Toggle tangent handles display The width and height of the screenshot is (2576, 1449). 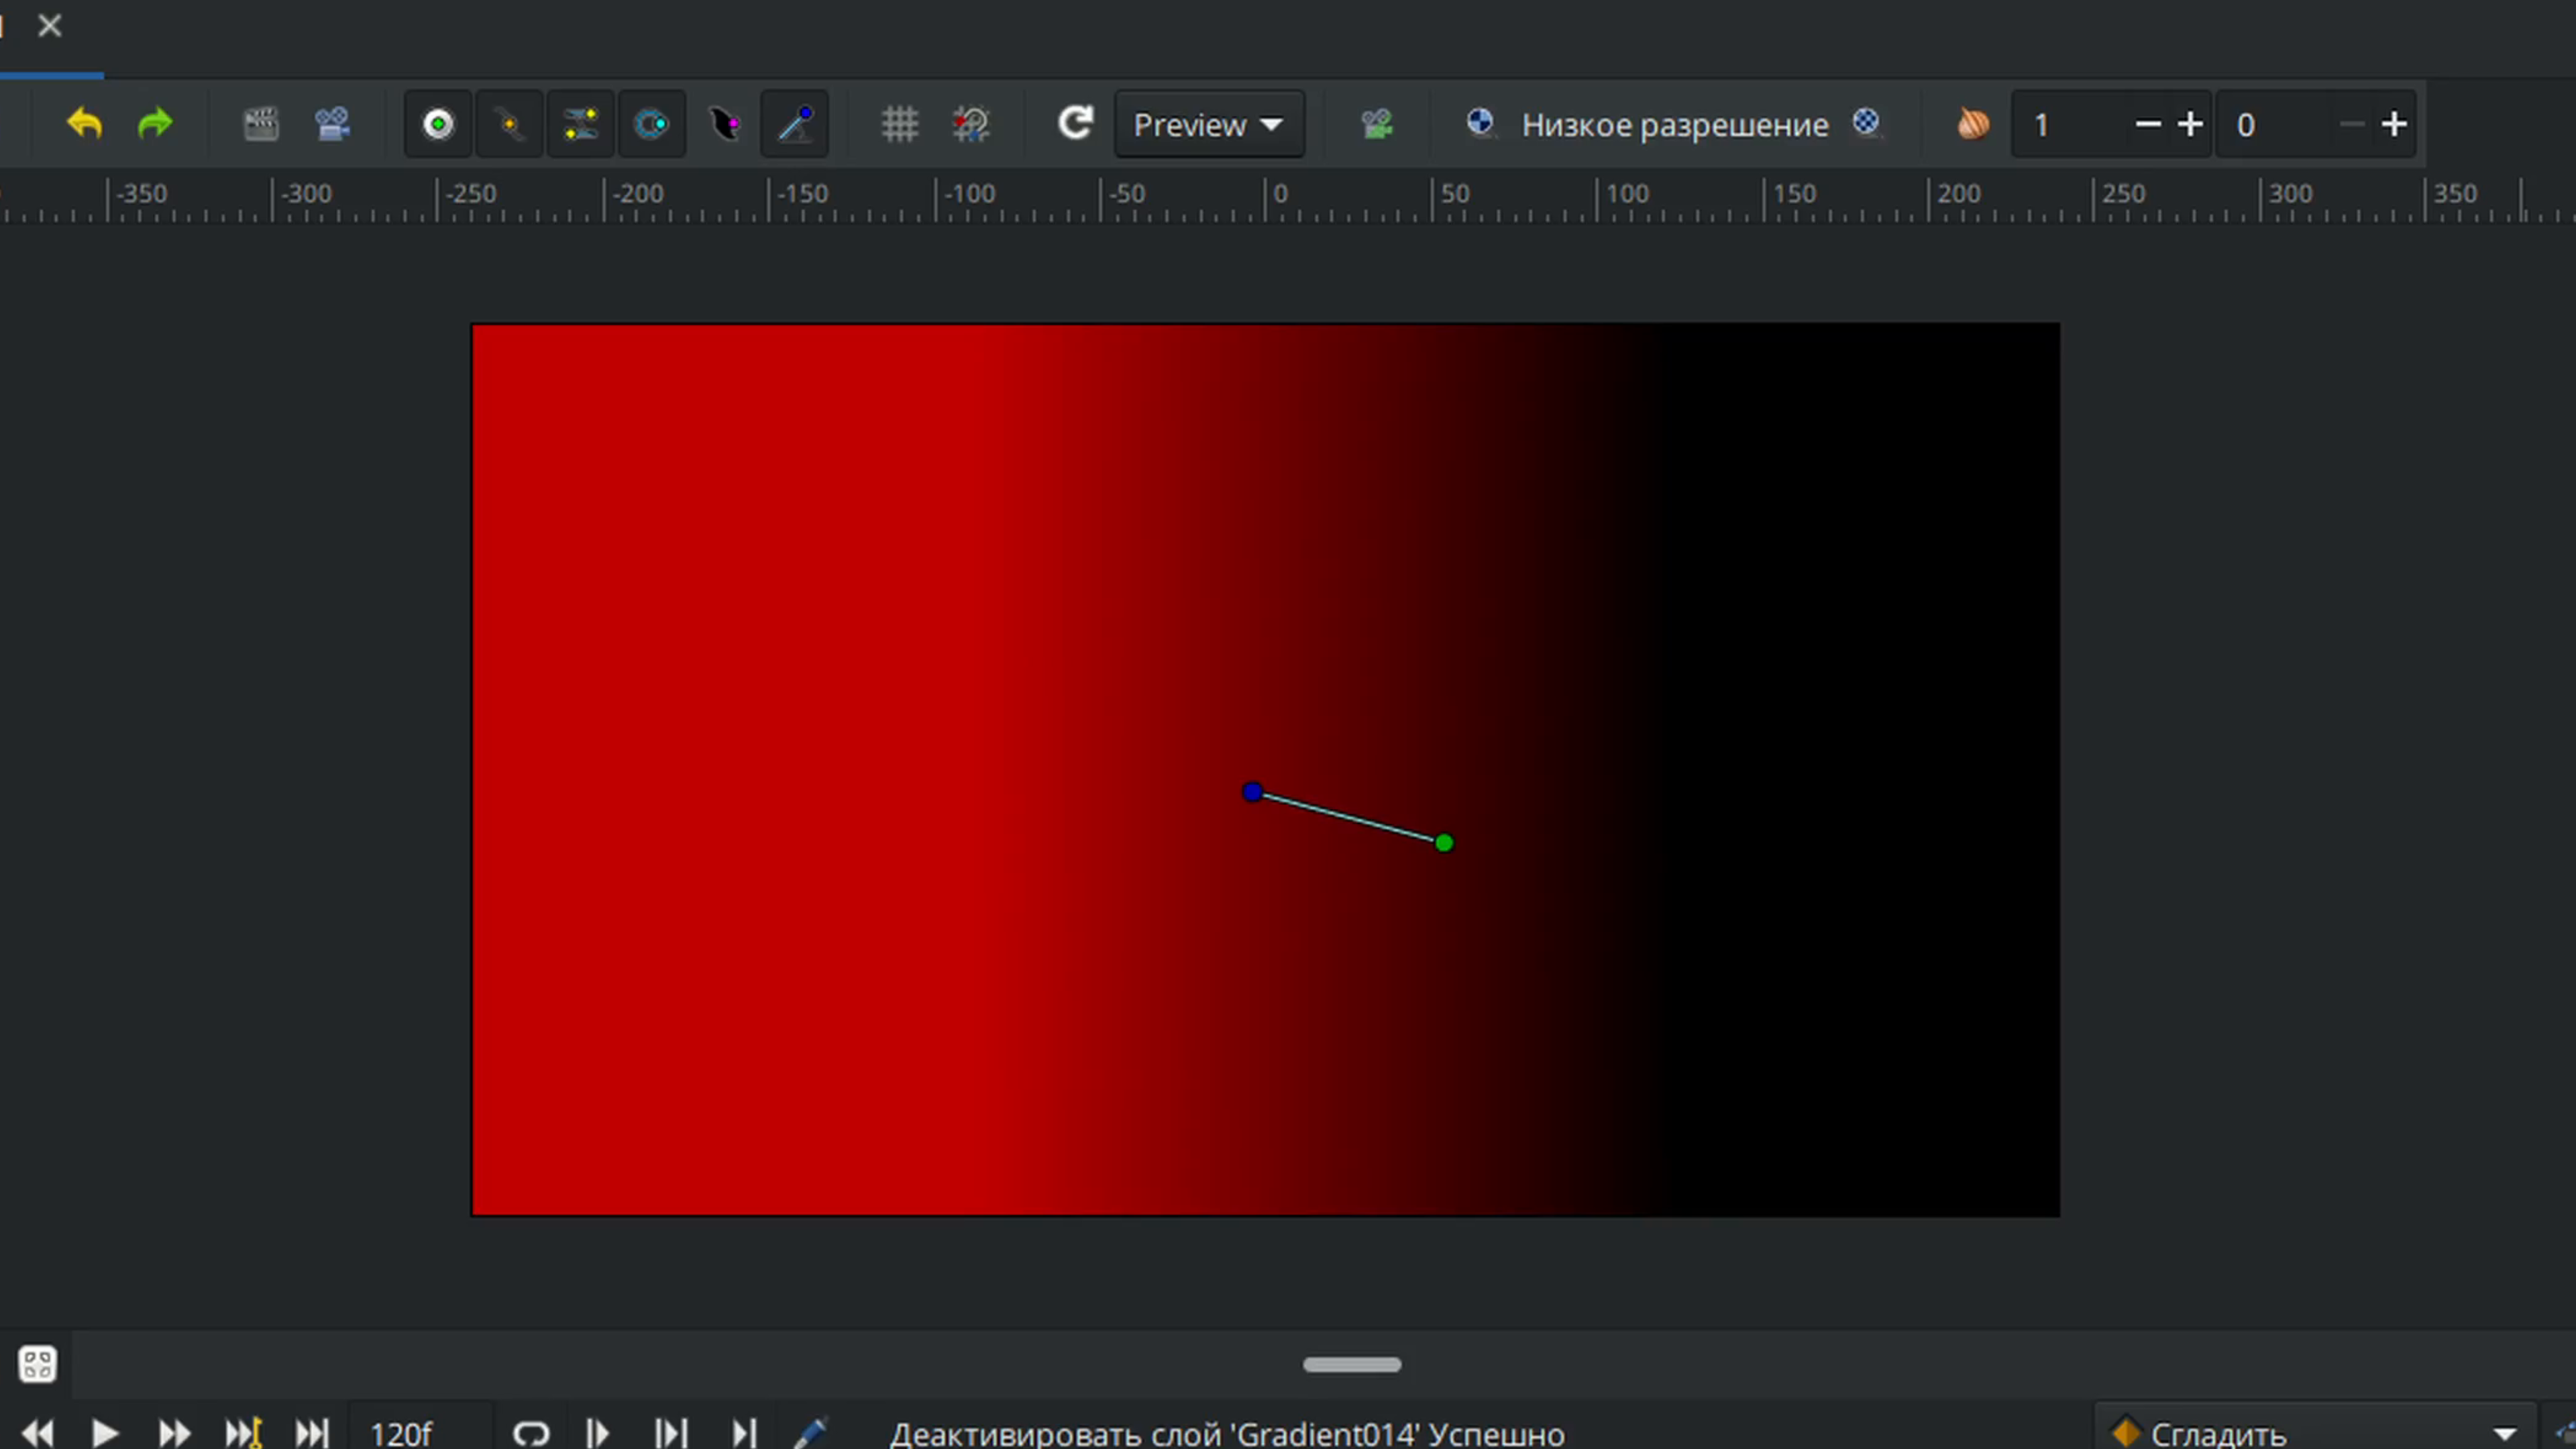click(x=581, y=124)
